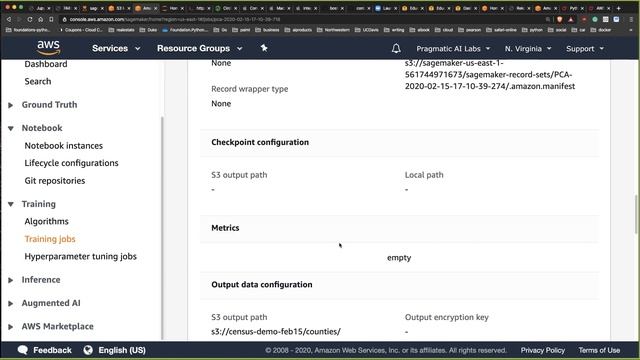The width and height of the screenshot is (640, 360).
Task: Click the English (US) language button
Action: (x=122, y=350)
